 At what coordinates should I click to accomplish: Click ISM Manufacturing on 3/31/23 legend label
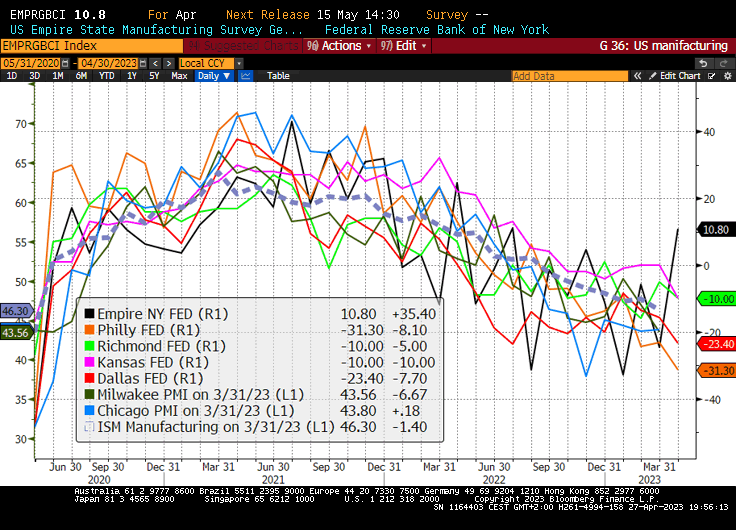point(216,427)
